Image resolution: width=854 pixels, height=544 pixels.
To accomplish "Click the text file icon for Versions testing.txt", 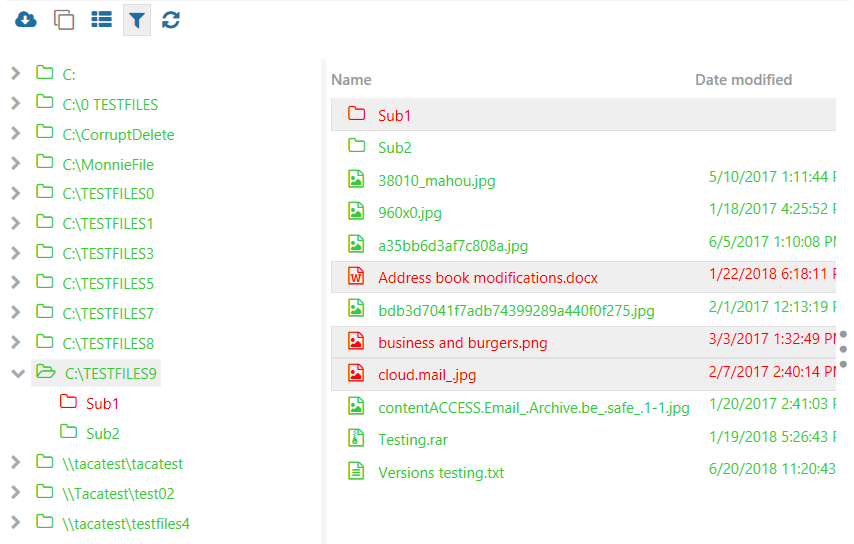I will point(355,472).
